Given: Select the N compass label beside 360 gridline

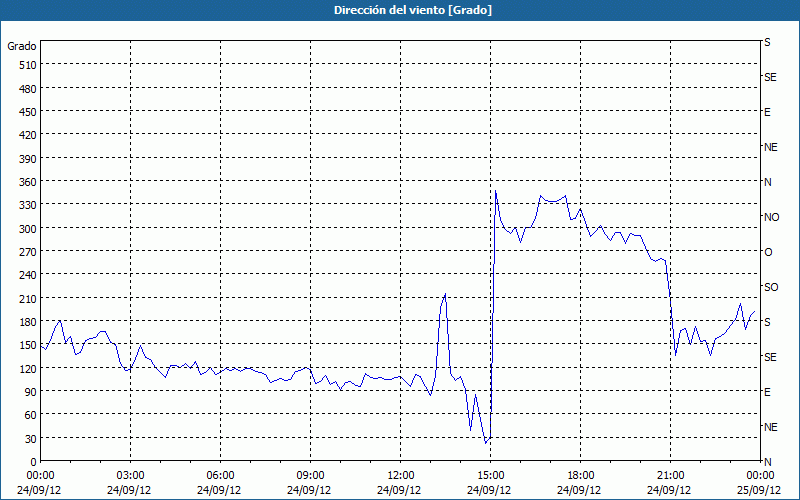Looking at the screenshot, I should tap(767, 182).
